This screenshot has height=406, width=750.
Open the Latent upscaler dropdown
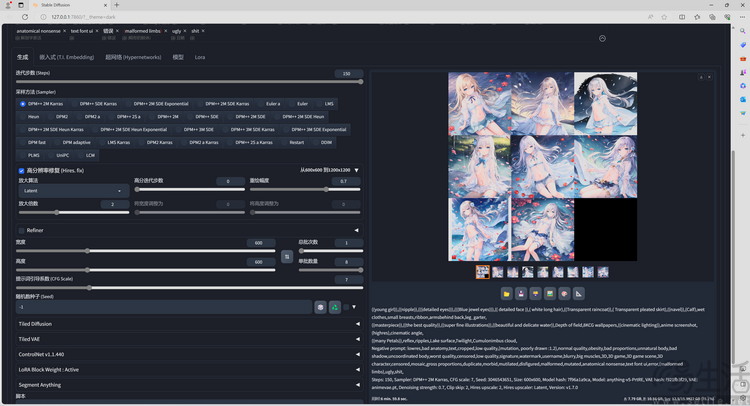73,191
